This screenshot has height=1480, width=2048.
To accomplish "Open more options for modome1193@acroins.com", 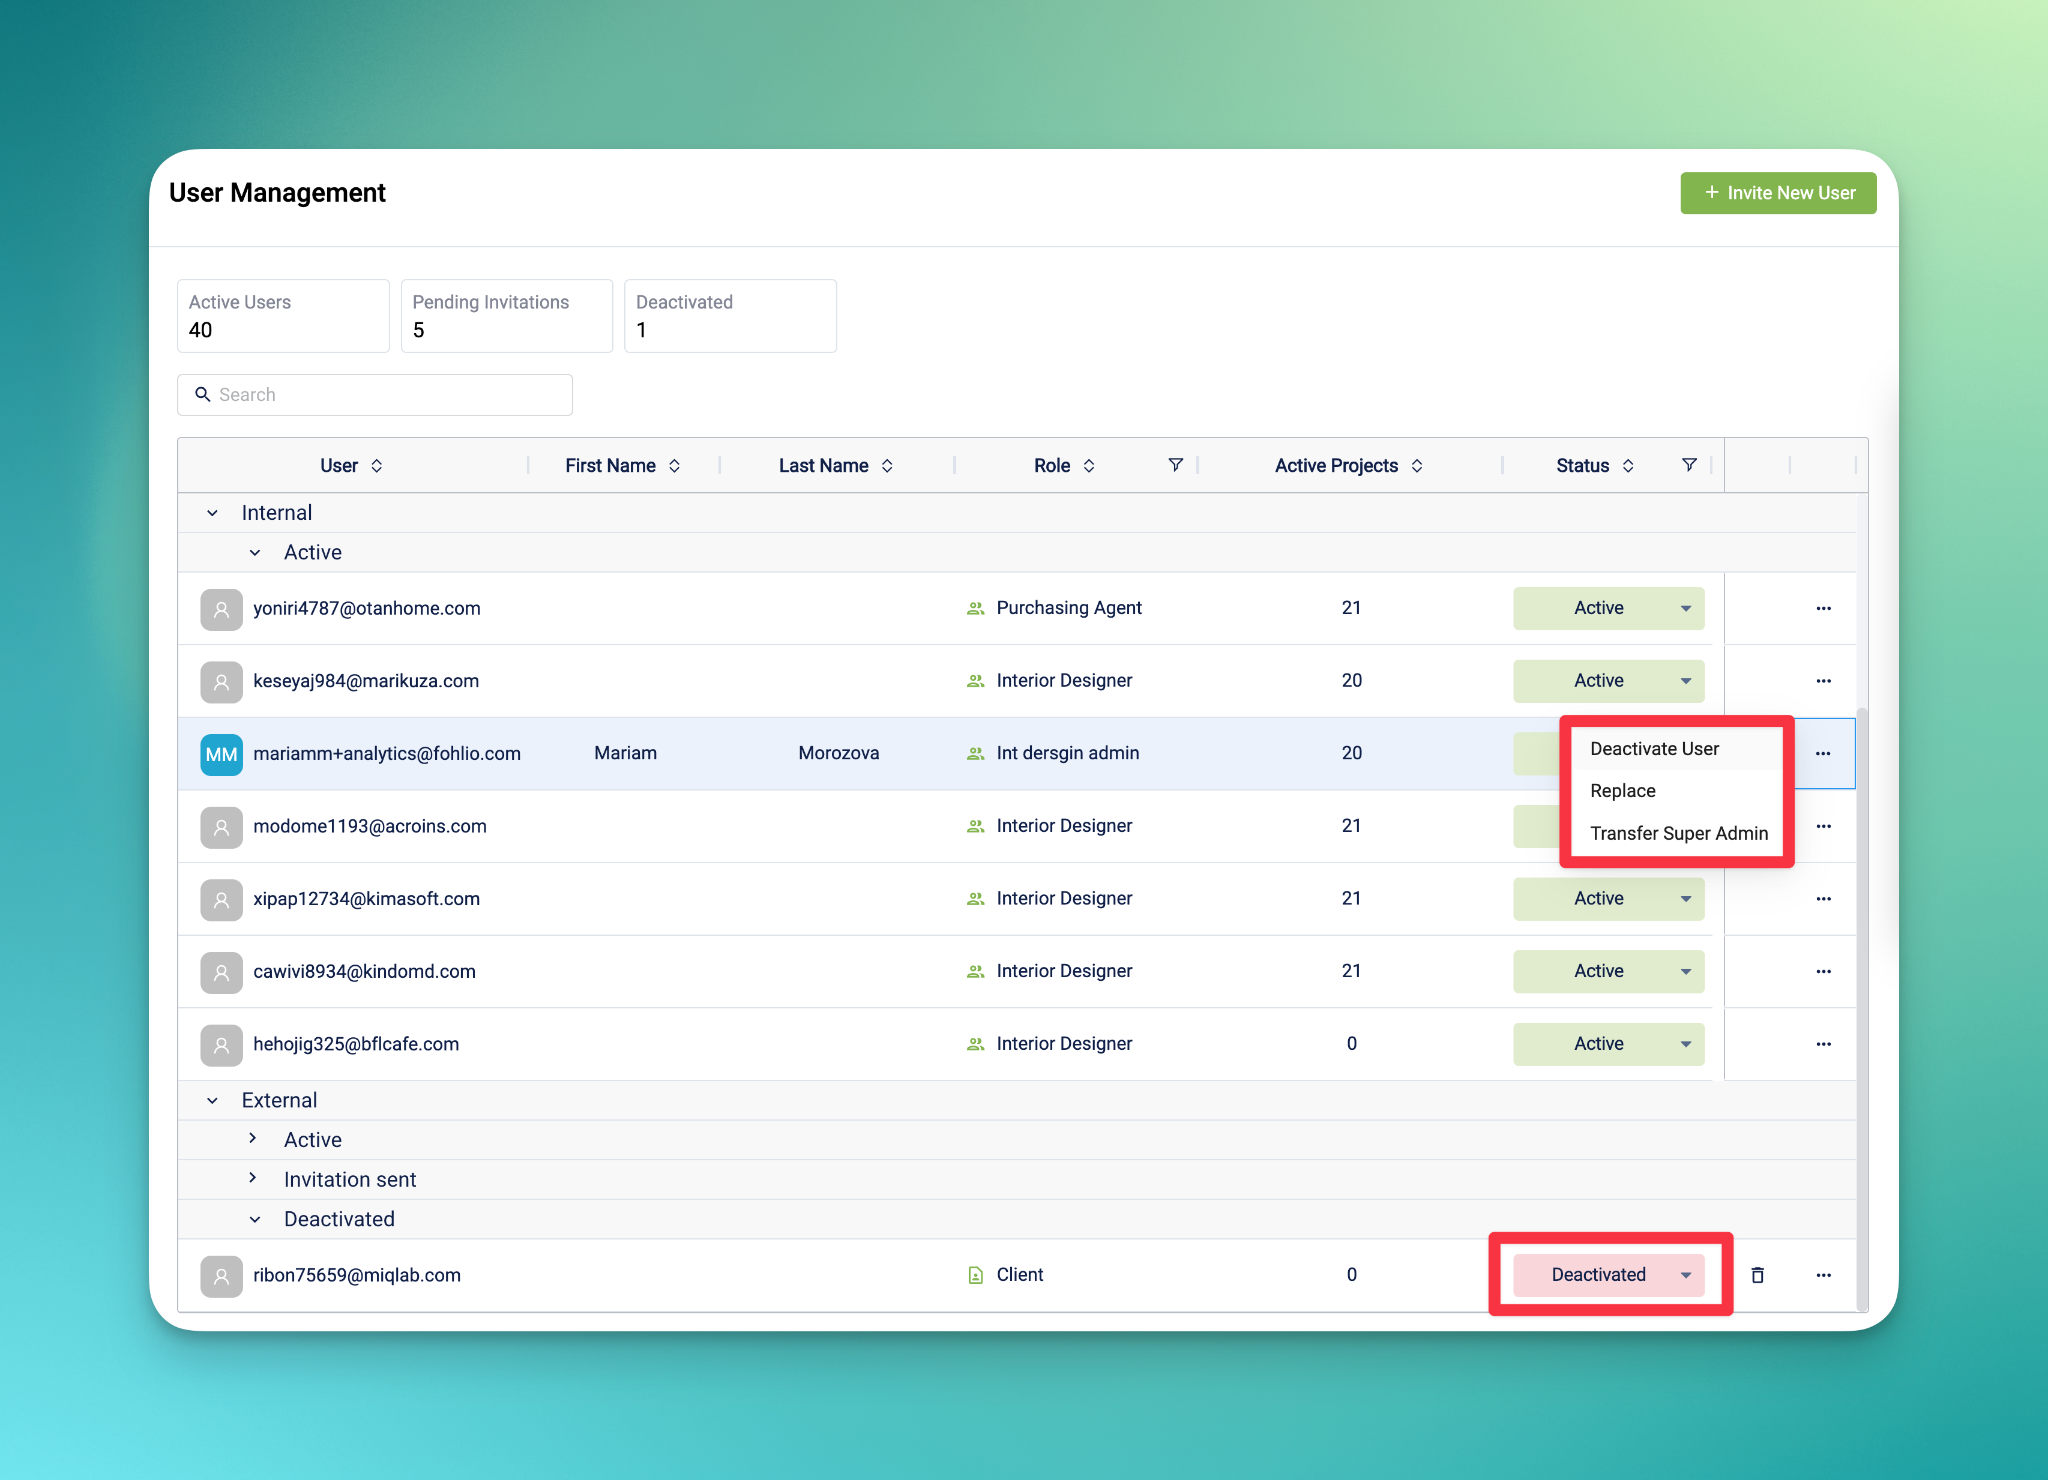I will [1823, 826].
